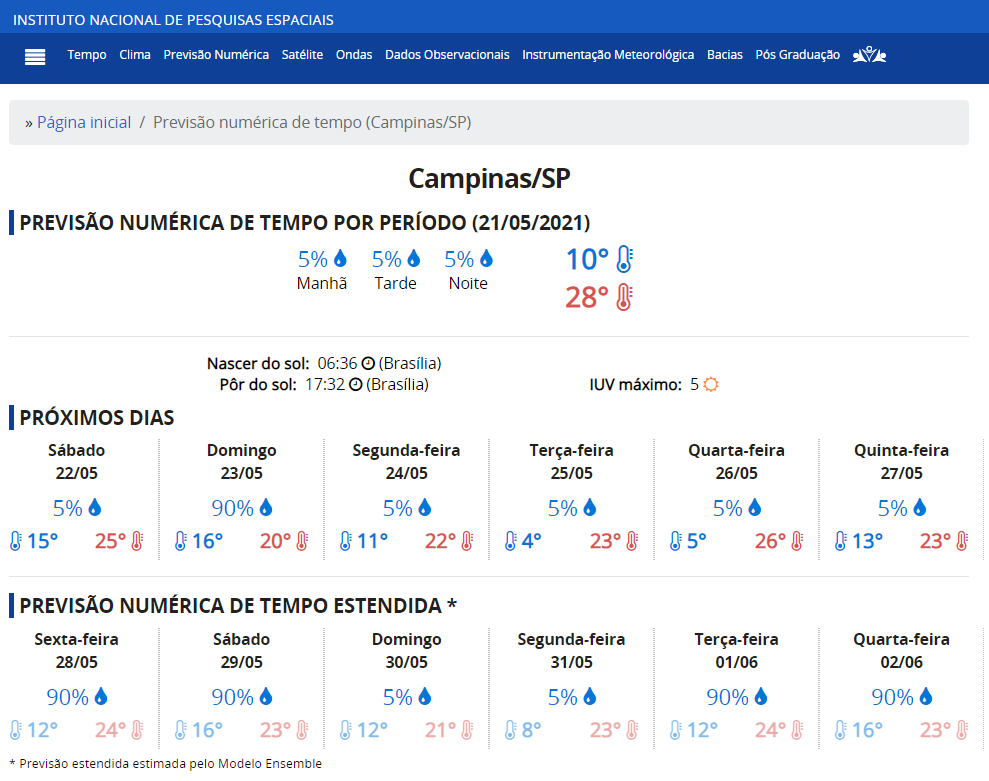Click the bird logo icon in navbar
Image resolution: width=989 pixels, height=781 pixels.
tap(869, 55)
